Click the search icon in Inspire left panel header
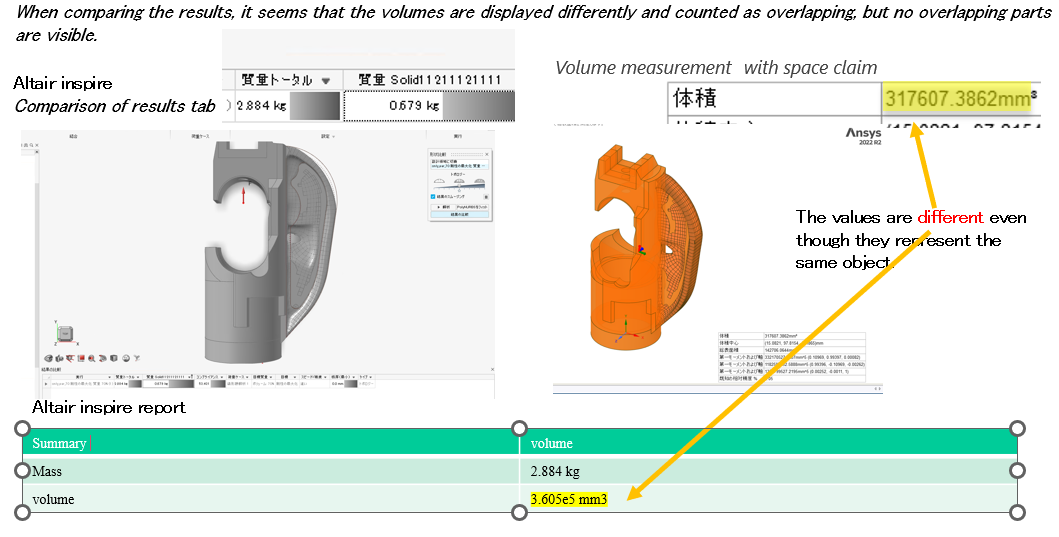This screenshot has height=537, width=1059. click(x=30, y=145)
